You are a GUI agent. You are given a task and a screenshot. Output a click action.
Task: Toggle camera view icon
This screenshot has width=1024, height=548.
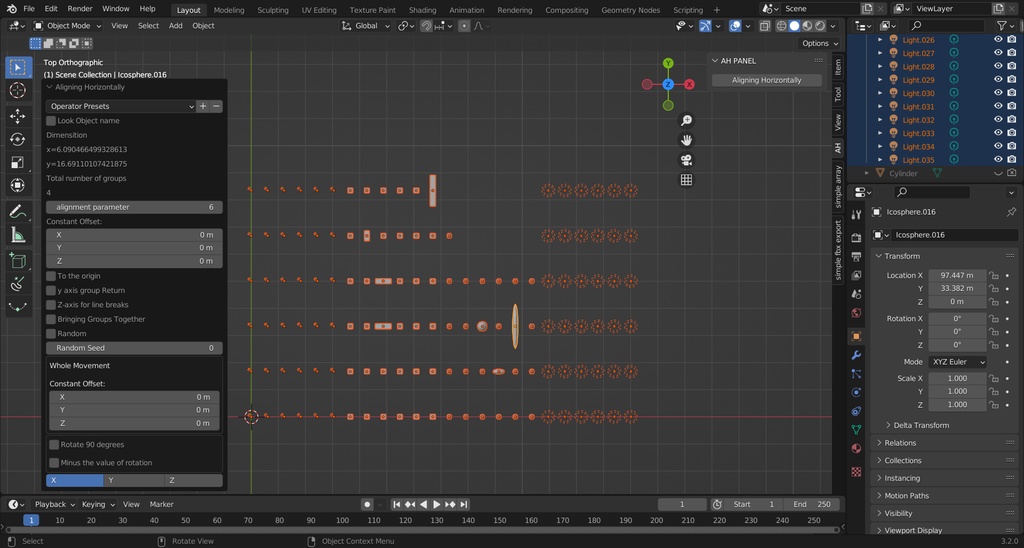point(686,160)
